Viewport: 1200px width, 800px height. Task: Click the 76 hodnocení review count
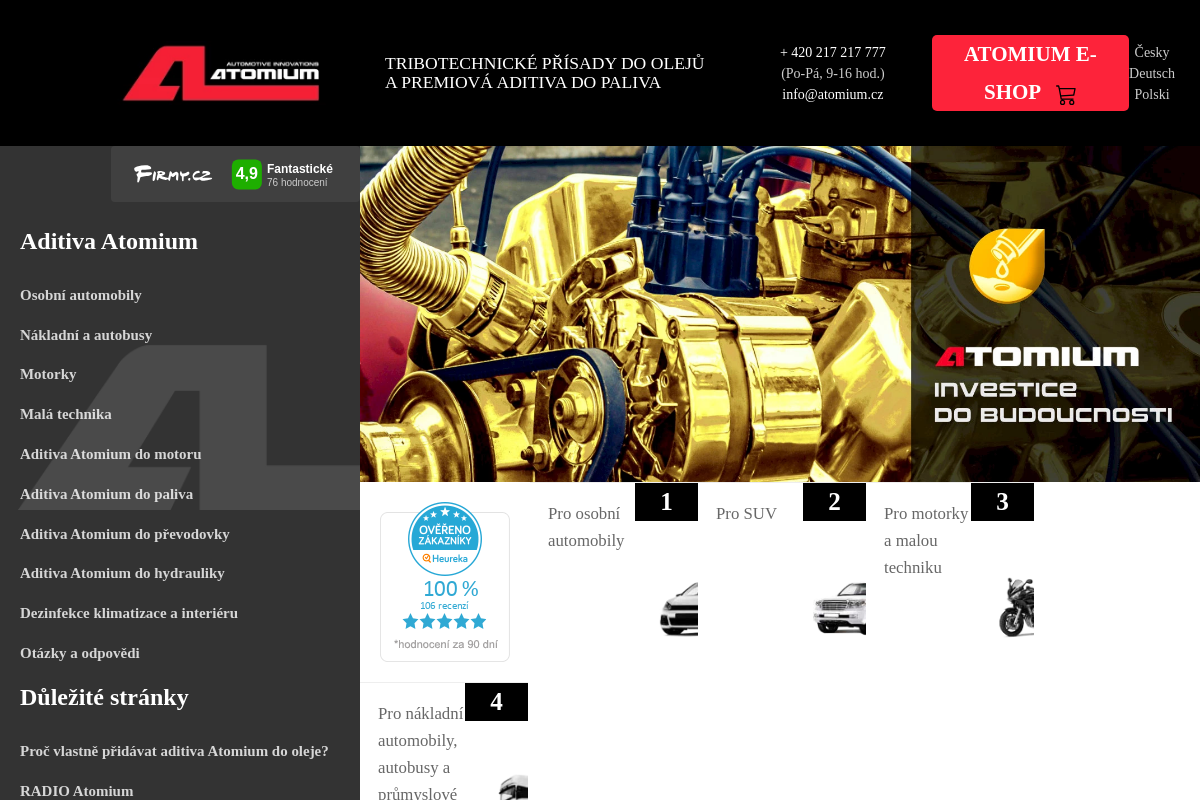coord(297,183)
